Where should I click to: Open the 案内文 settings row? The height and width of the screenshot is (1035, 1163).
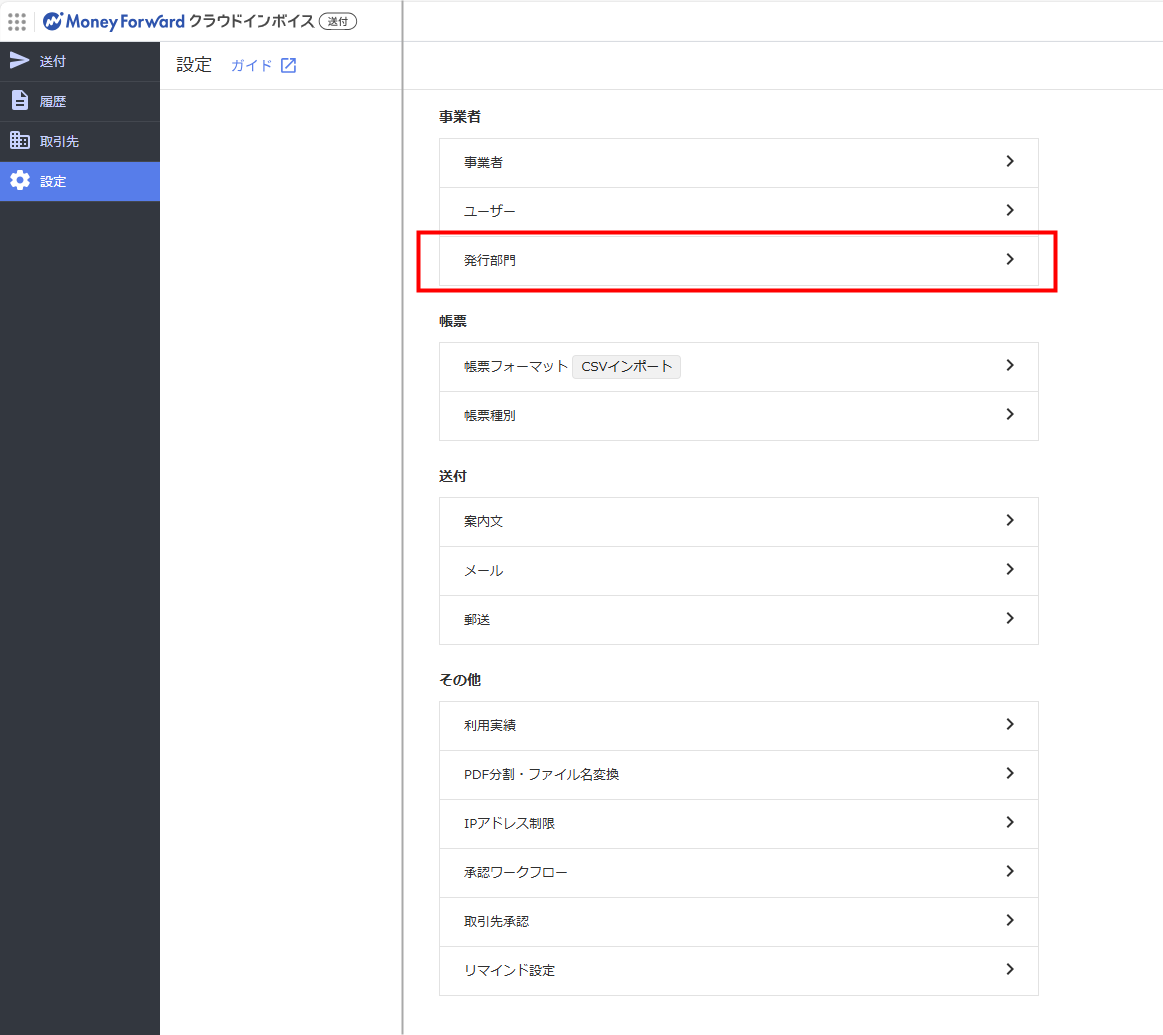point(738,521)
